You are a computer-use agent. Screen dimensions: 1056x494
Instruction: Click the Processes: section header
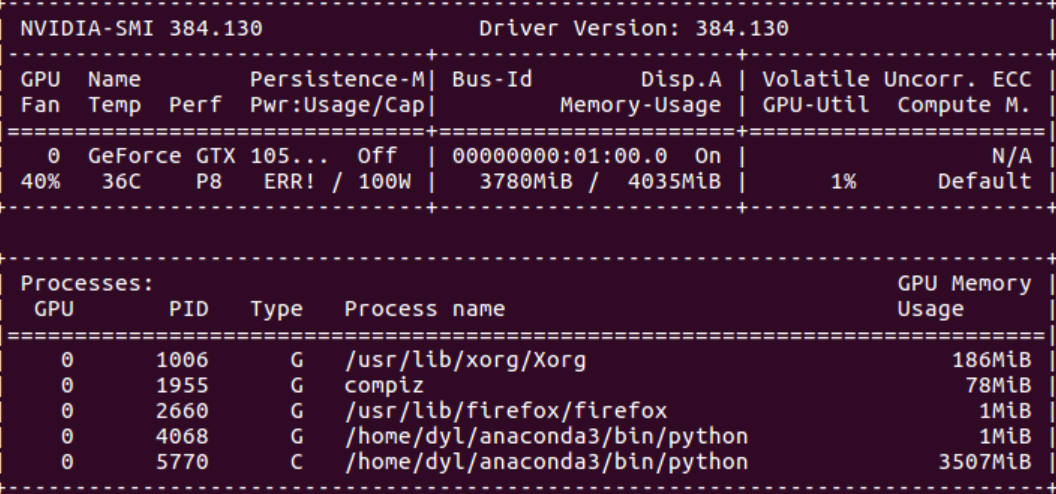click(x=88, y=283)
